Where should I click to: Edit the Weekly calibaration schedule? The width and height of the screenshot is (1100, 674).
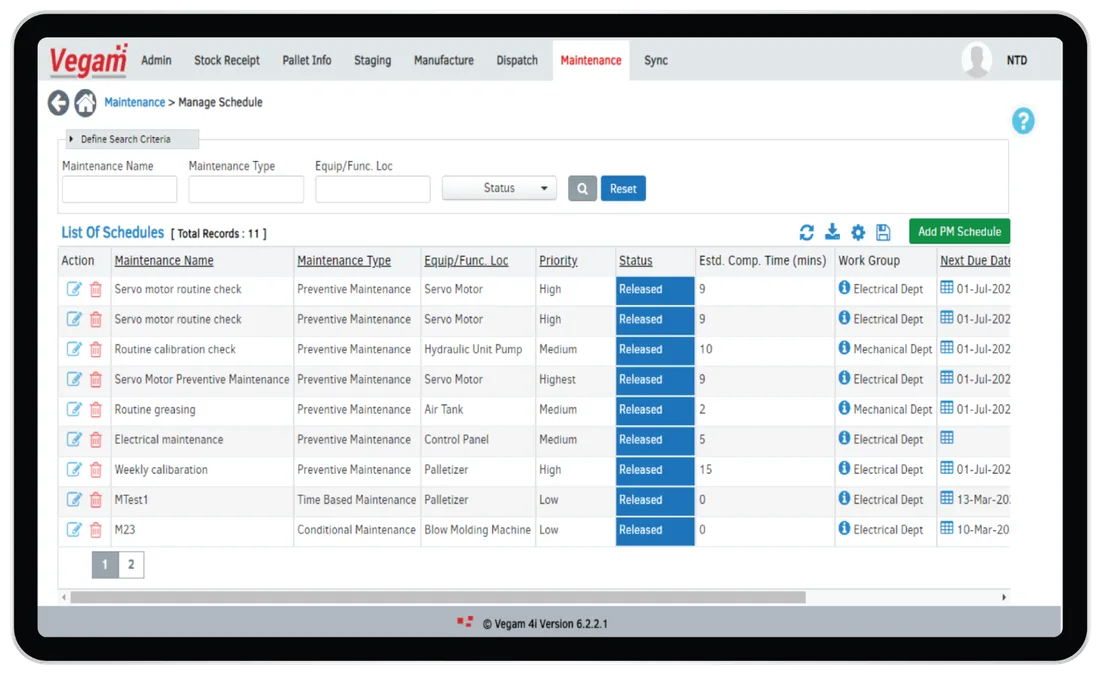(x=74, y=470)
